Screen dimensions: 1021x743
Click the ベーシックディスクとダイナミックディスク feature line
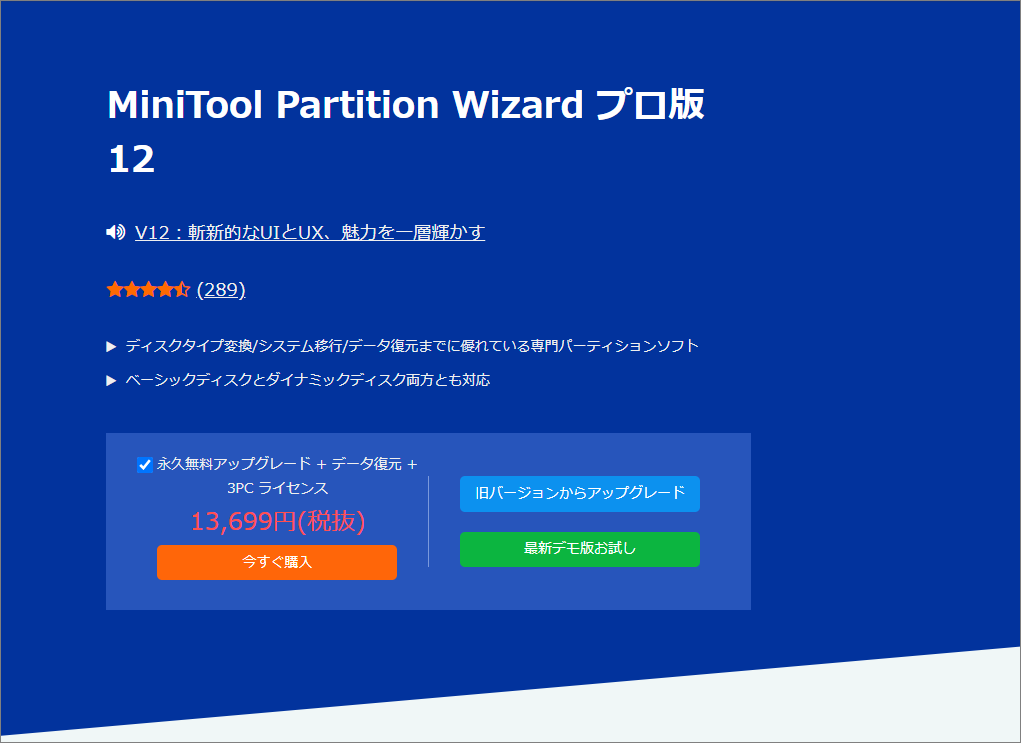(307, 380)
